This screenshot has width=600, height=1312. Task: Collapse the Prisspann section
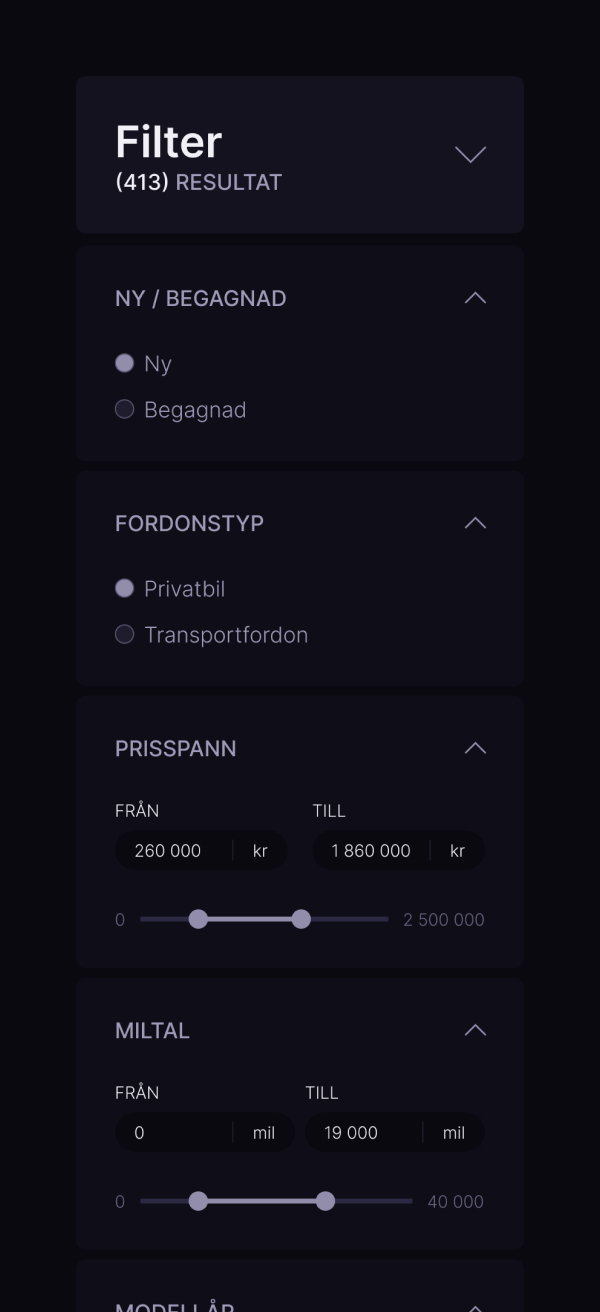click(475, 748)
